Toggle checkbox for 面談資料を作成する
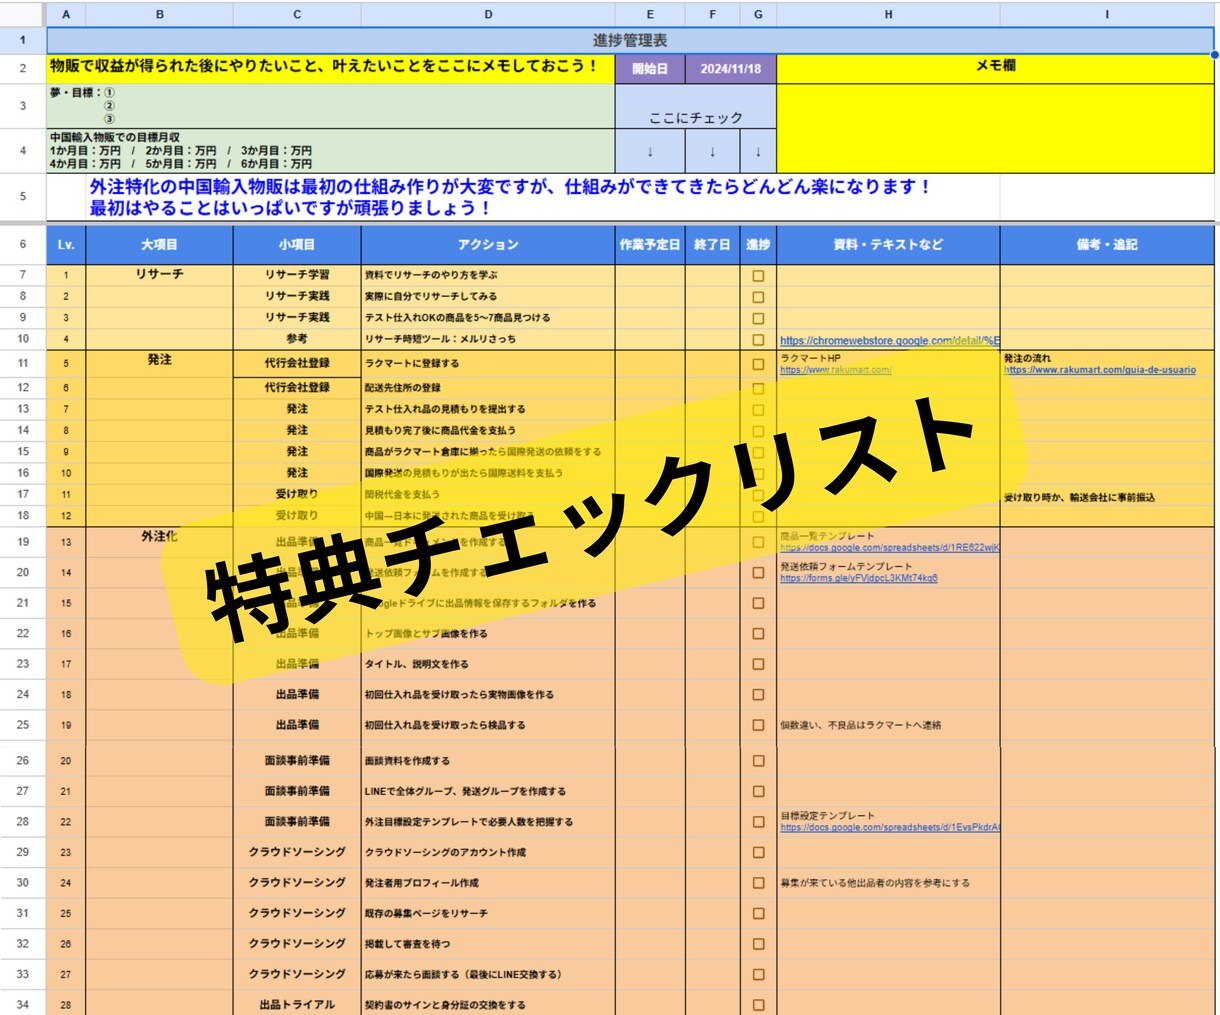The height and width of the screenshot is (1015, 1220). tap(758, 761)
